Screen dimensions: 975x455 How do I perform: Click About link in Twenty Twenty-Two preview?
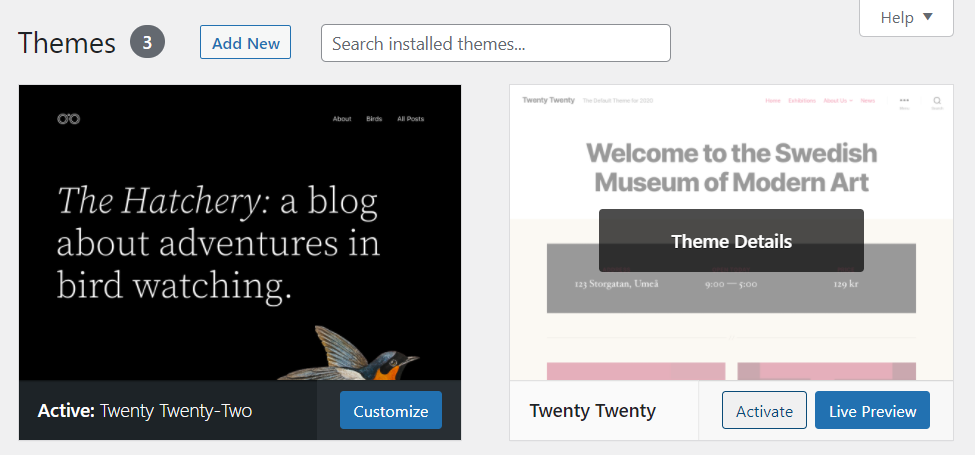(342, 119)
